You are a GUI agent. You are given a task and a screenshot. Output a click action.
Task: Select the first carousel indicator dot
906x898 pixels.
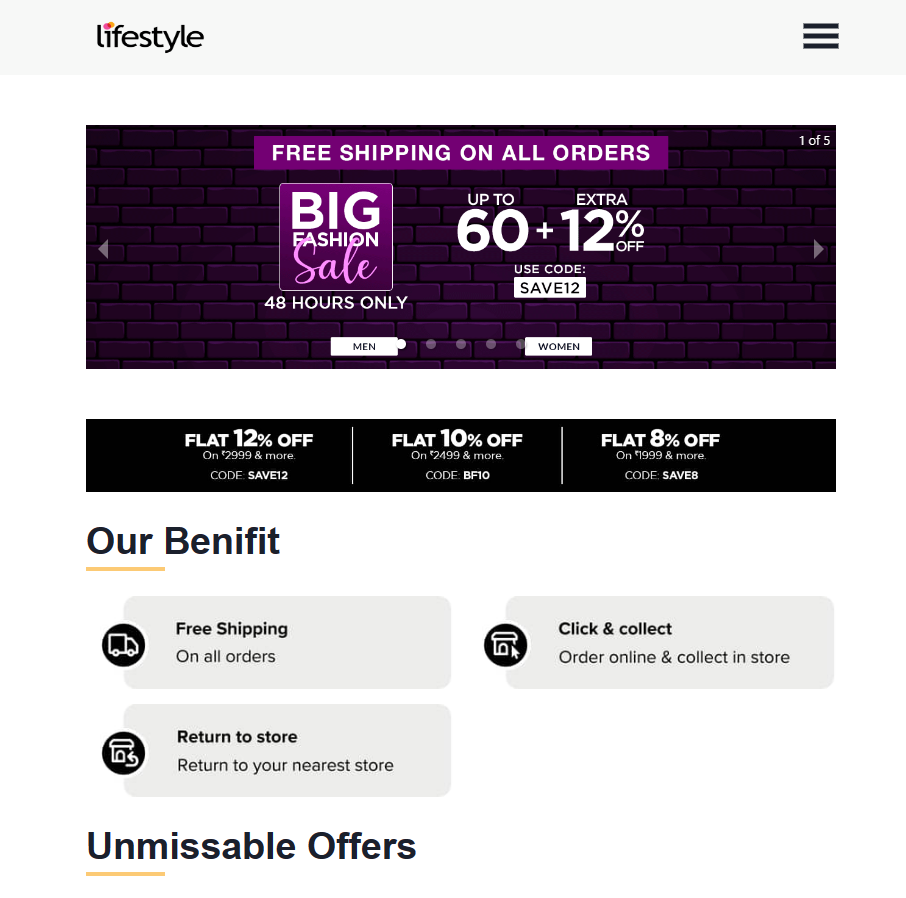click(401, 344)
